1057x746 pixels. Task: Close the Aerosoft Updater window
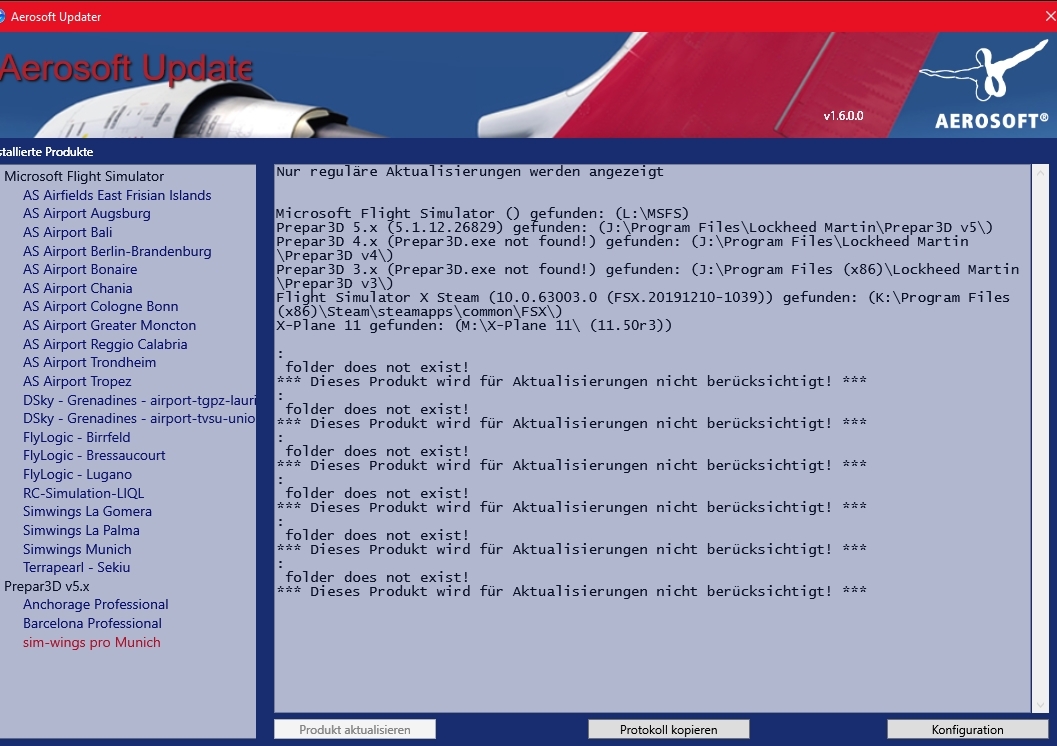1050,16
